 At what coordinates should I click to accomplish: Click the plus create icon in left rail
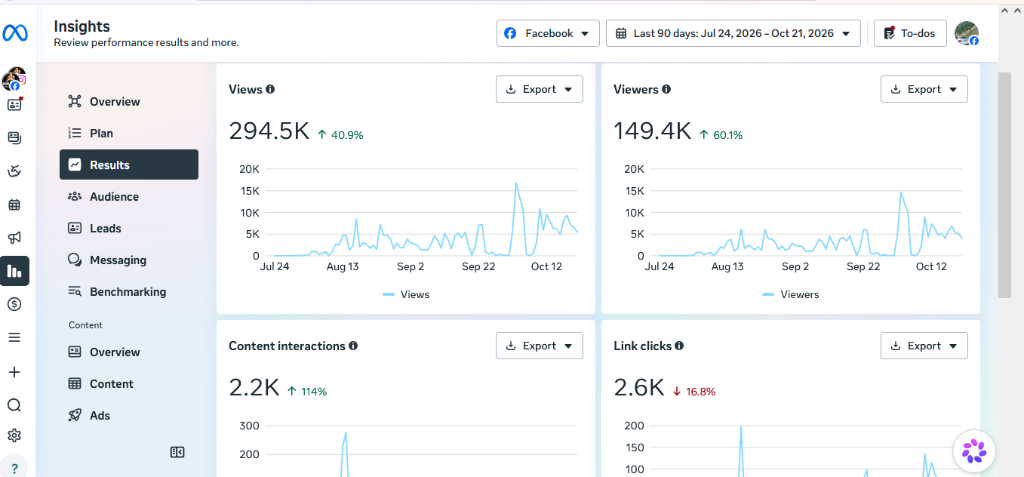(14, 372)
